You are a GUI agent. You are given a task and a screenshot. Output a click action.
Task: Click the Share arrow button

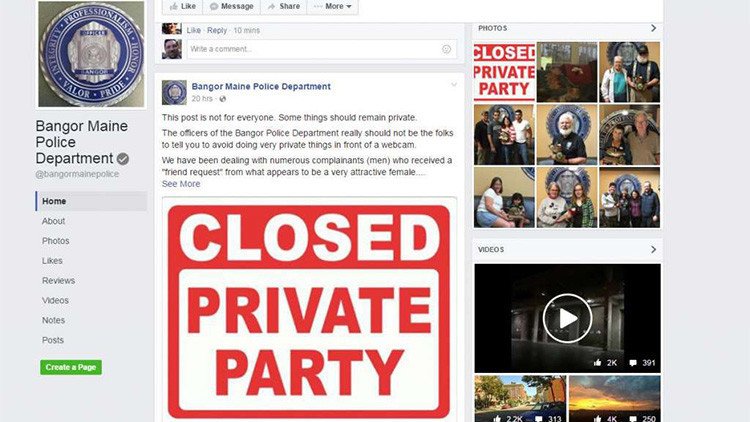284,7
